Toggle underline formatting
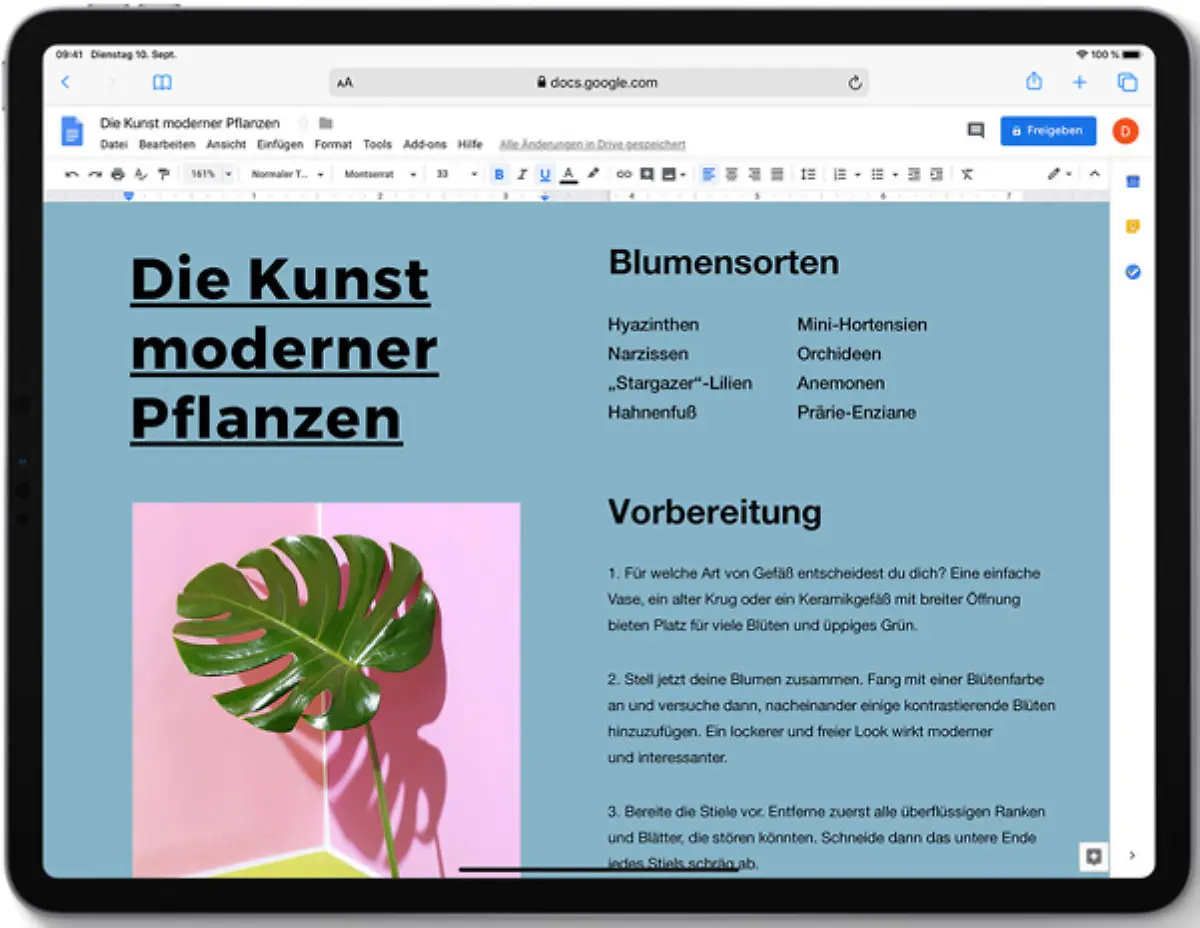The image size is (1200, 928). (545, 174)
